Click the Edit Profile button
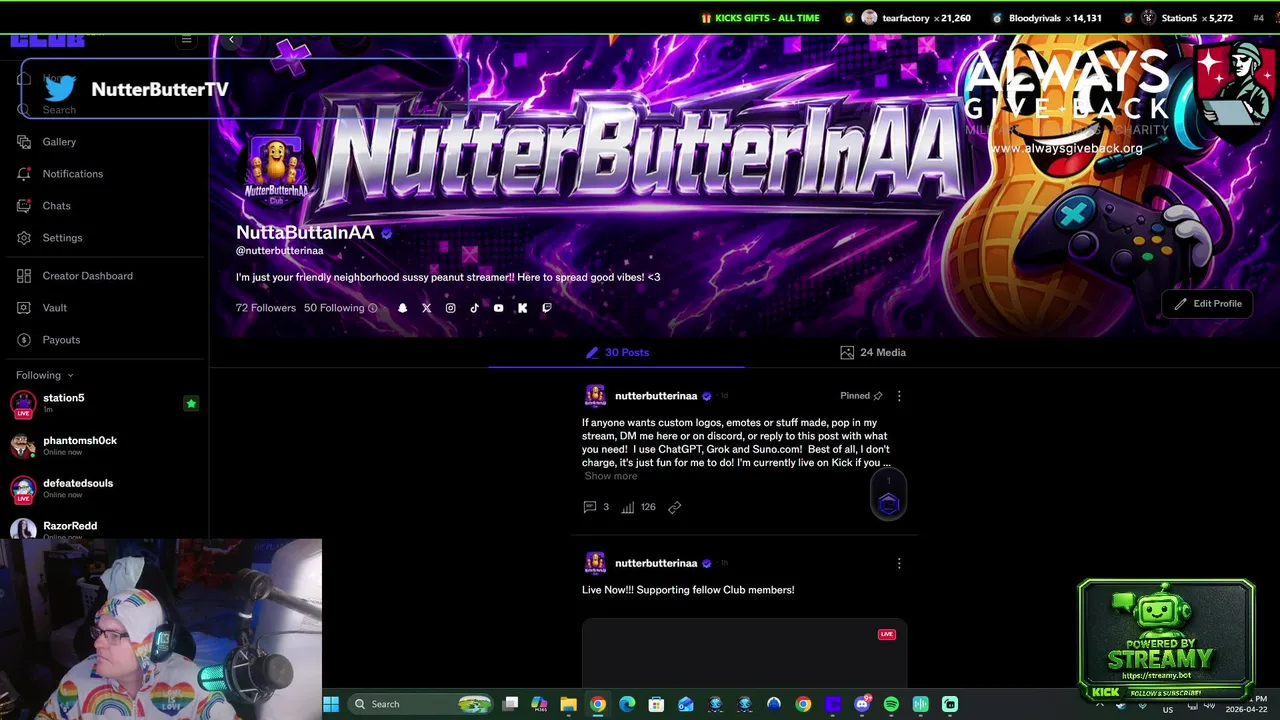 point(1207,304)
